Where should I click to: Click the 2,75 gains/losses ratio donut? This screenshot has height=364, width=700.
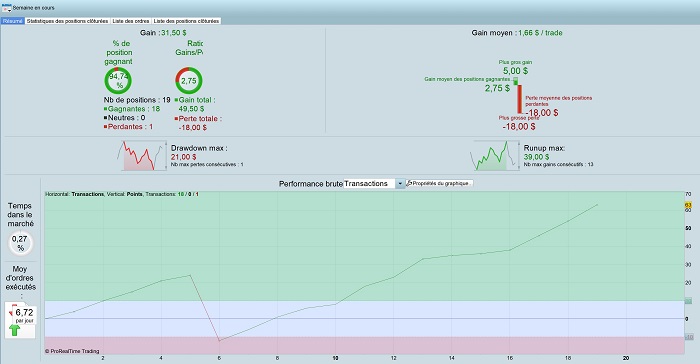click(x=188, y=81)
